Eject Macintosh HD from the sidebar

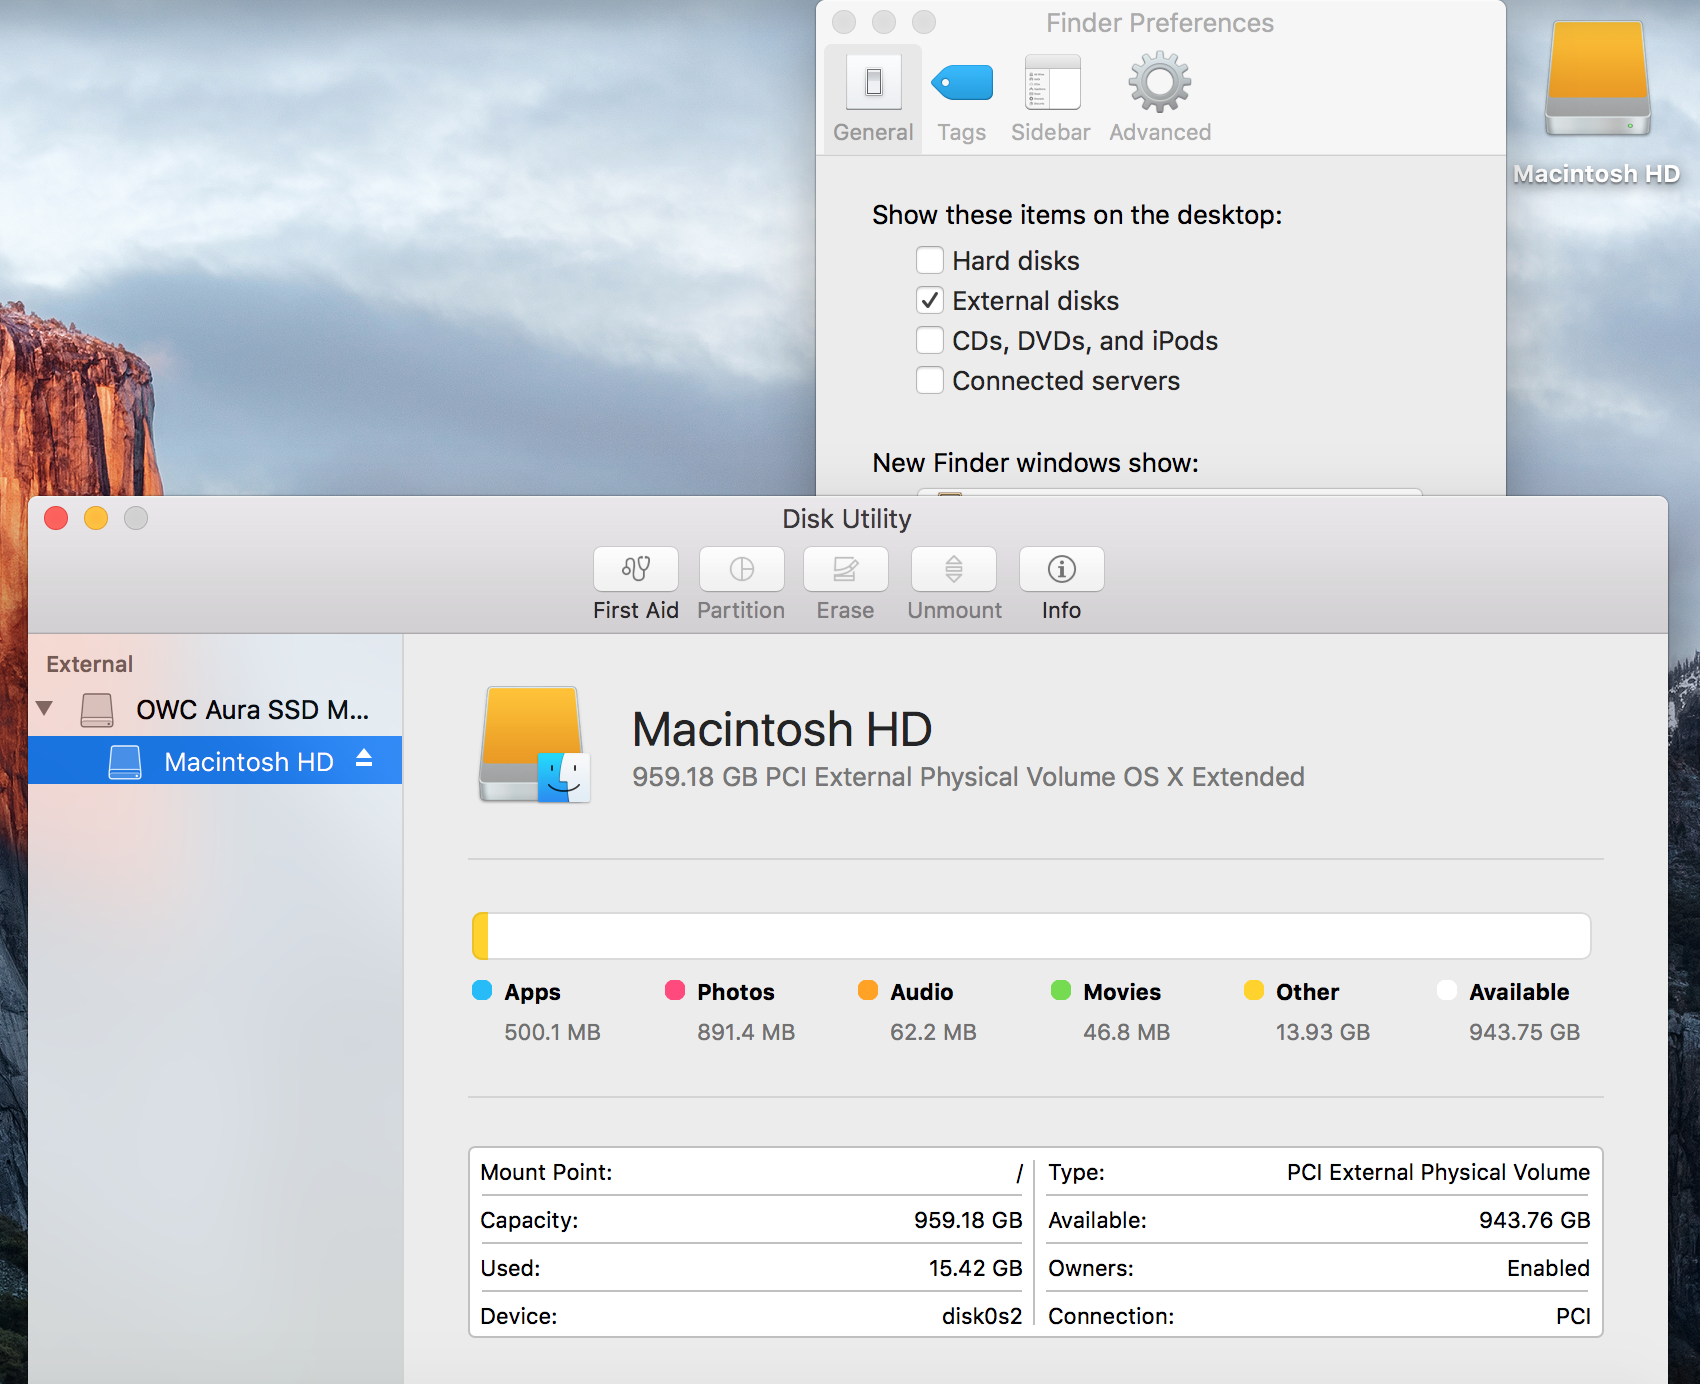click(364, 759)
